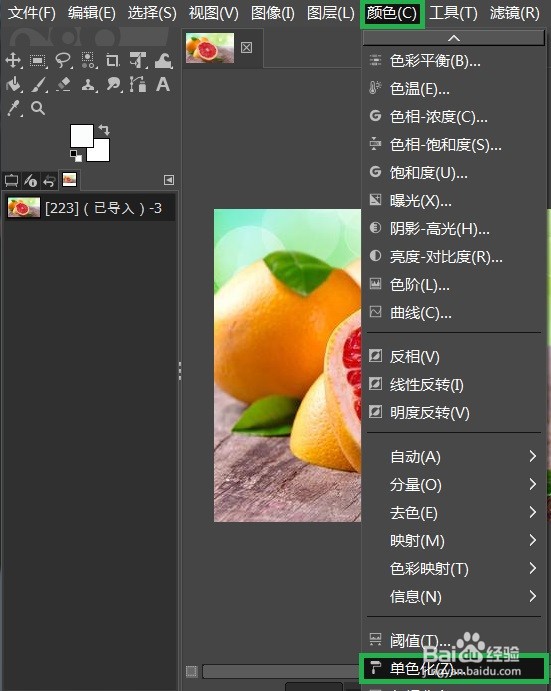Choose 曲线(C)... curves entry
This screenshot has height=691, width=551.
(454, 313)
